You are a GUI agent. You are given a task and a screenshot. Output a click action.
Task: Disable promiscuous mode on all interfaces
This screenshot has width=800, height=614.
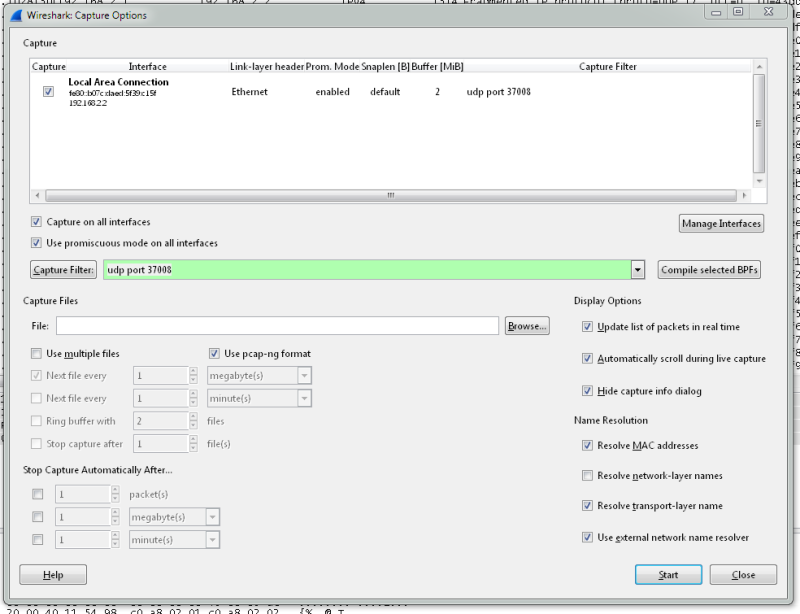pyautogui.click(x=37, y=243)
